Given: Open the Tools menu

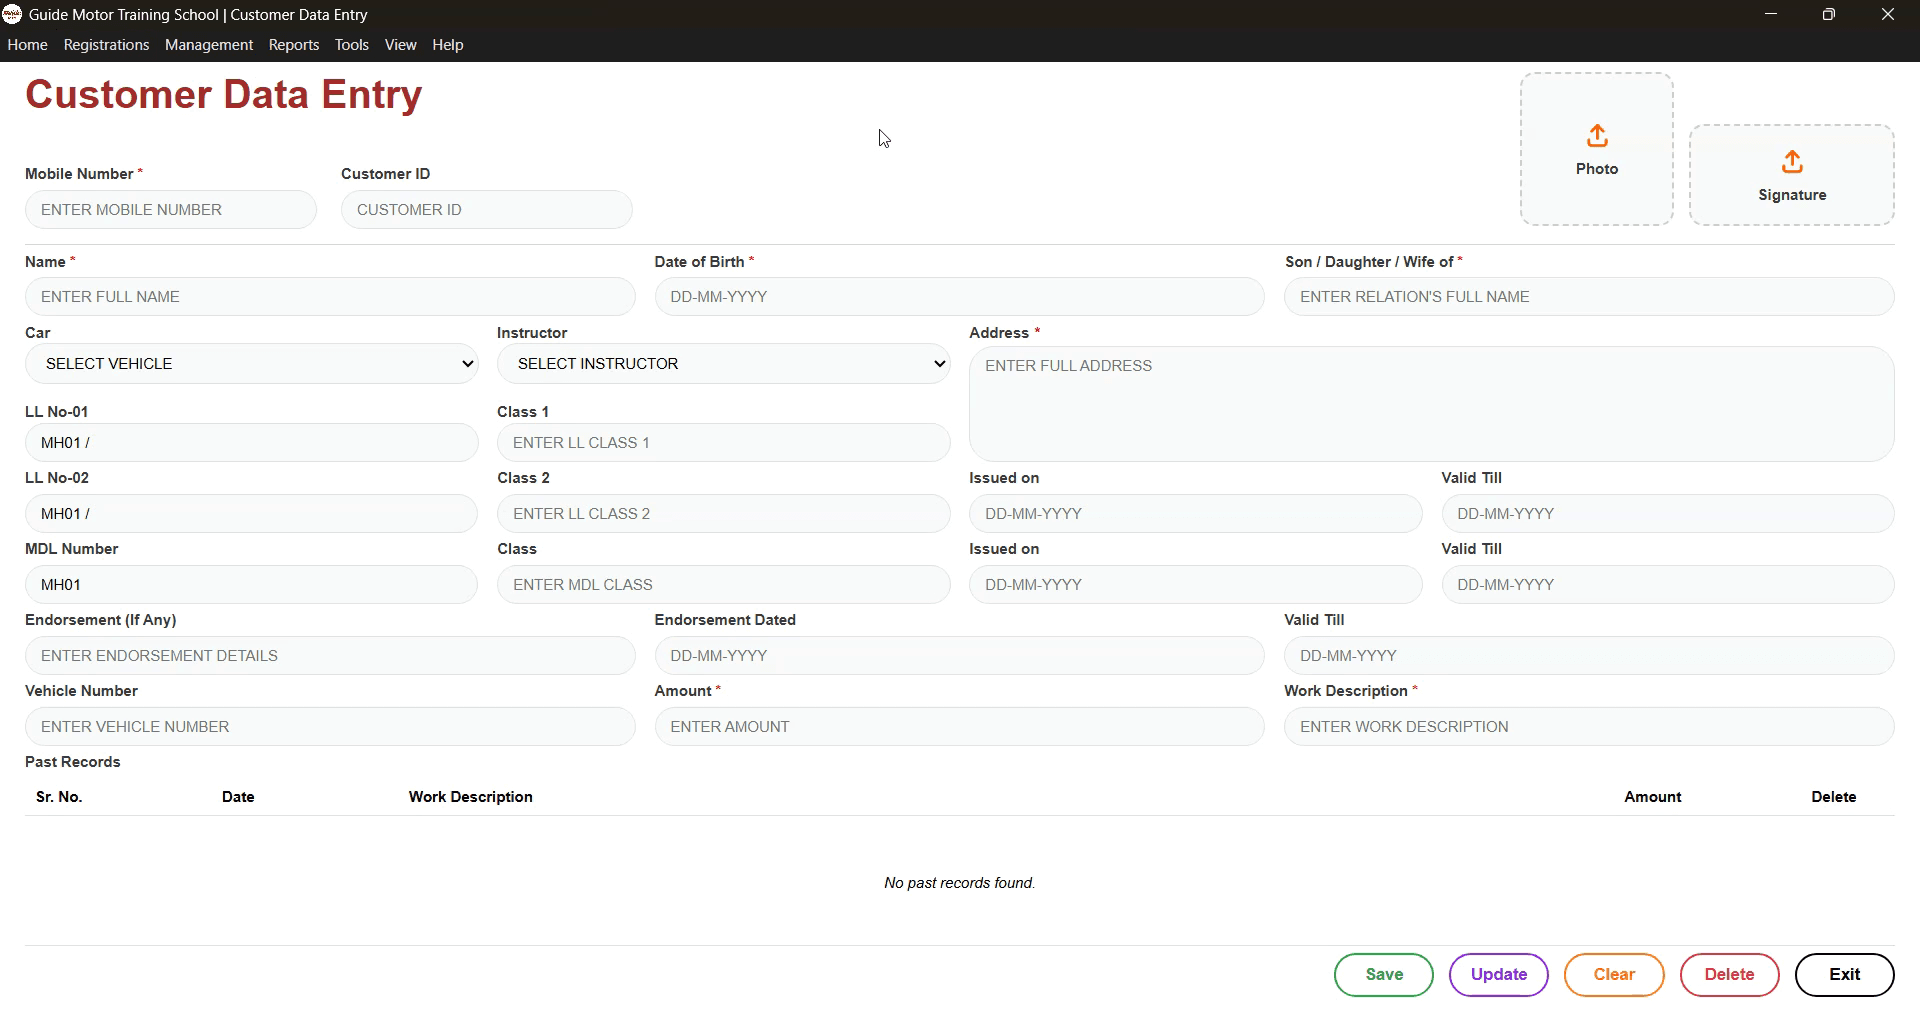Looking at the screenshot, I should tap(351, 45).
